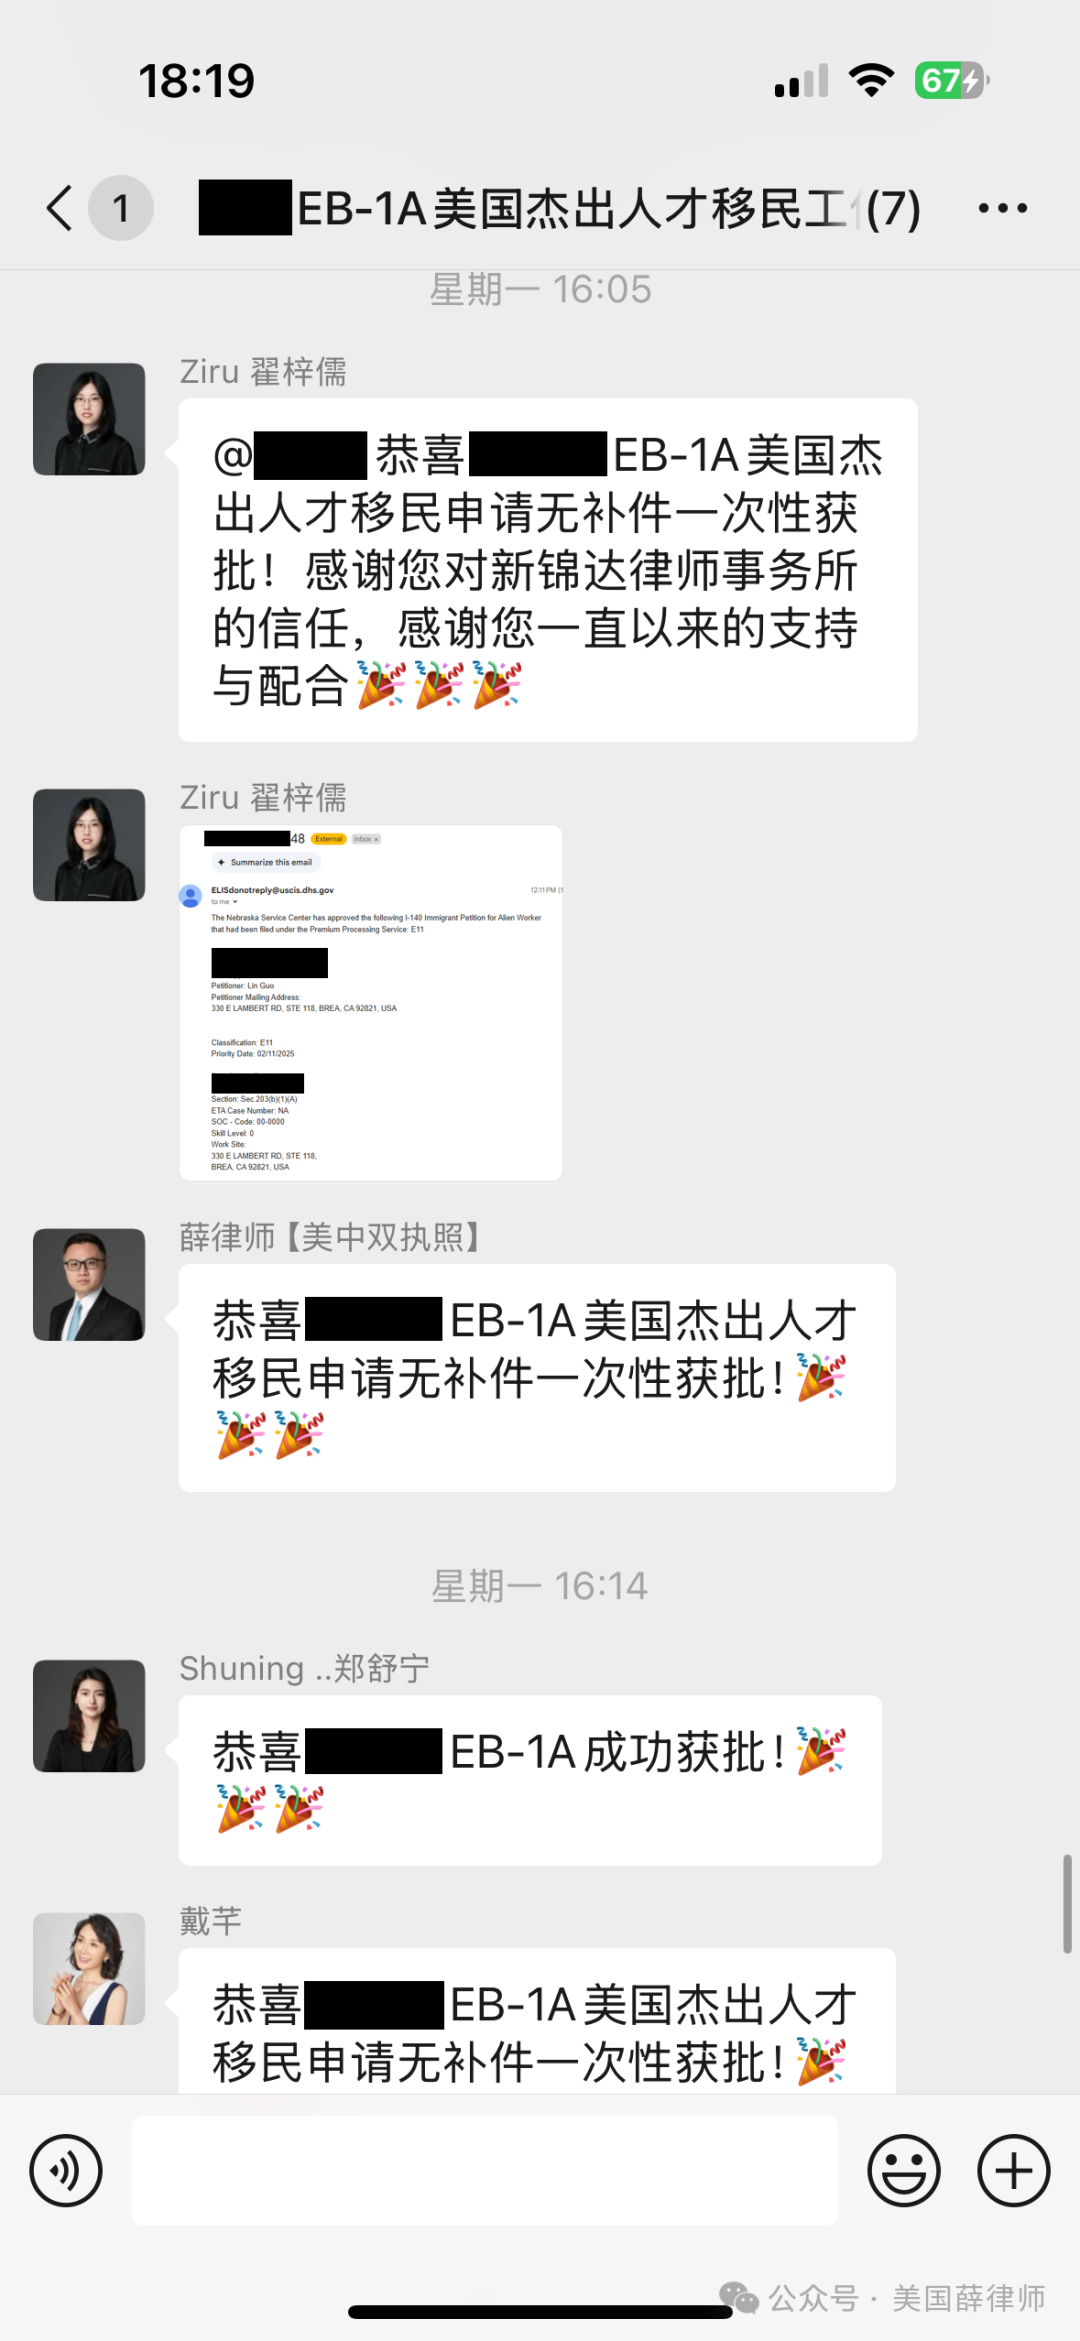
Task: Select Shuning's EB-1A成功获批 message bubble
Action: click(x=530, y=1780)
